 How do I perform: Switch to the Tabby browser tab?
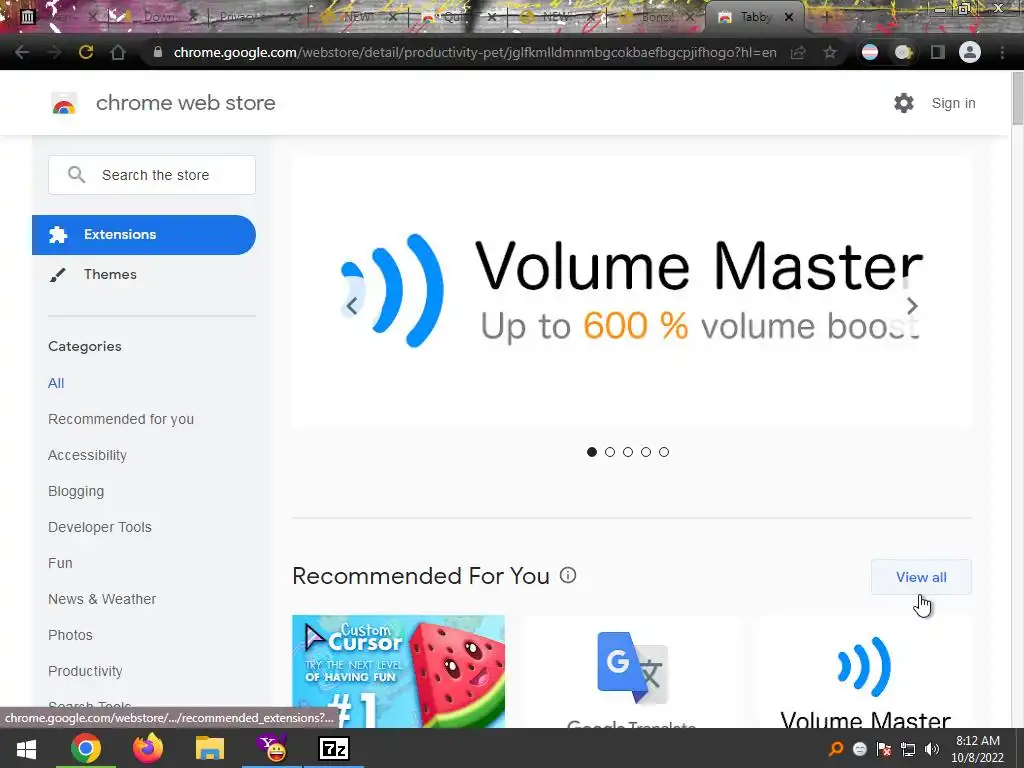click(756, 17)
